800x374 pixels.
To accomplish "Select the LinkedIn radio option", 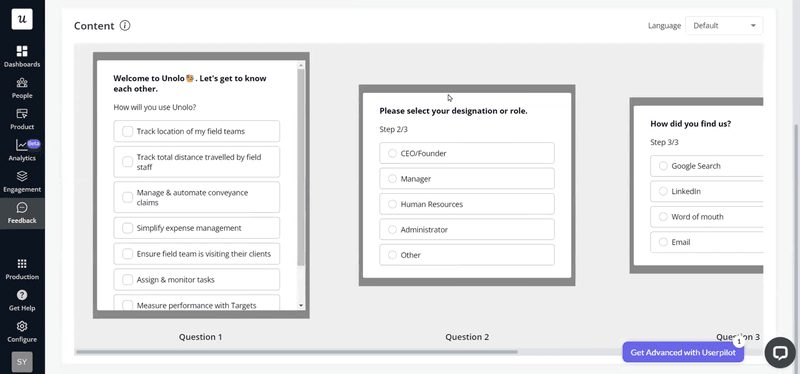I will coord(663,191).
